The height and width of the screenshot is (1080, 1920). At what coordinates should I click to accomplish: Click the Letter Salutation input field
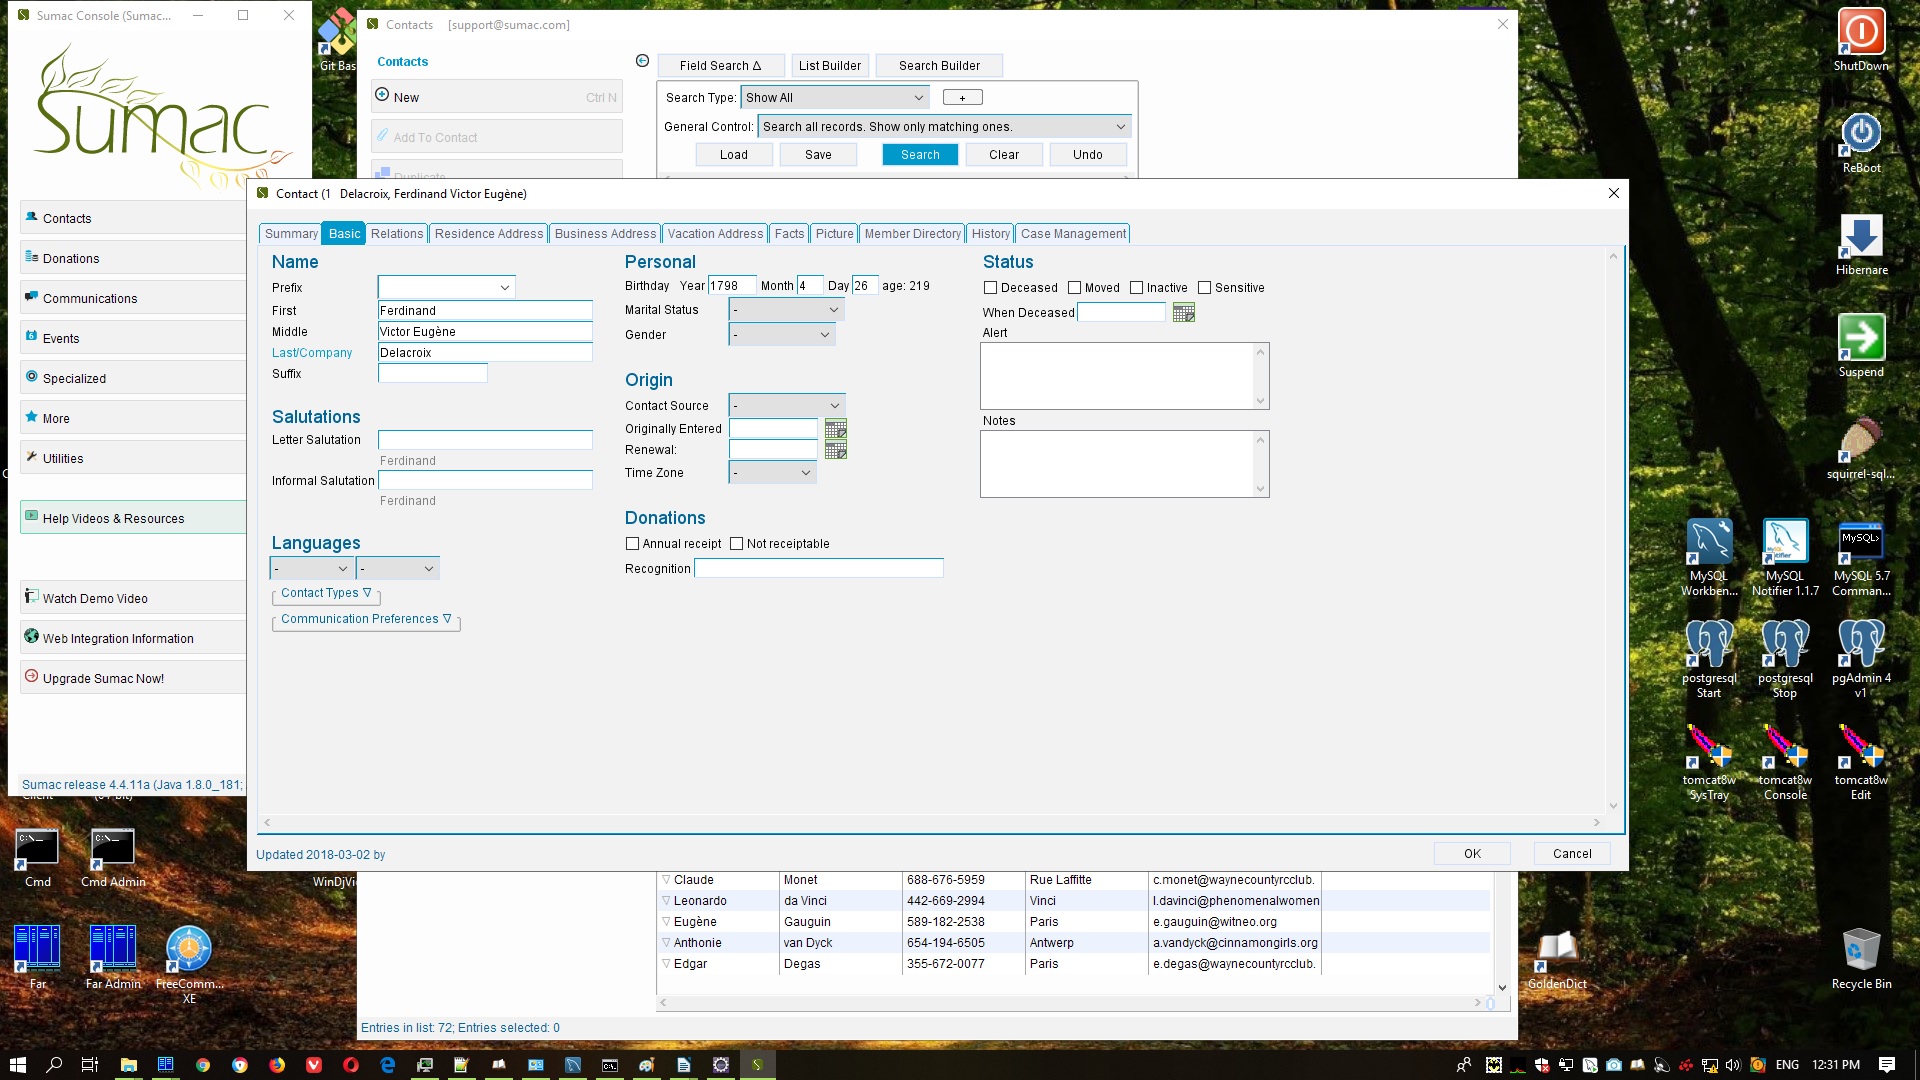(485, 440)
